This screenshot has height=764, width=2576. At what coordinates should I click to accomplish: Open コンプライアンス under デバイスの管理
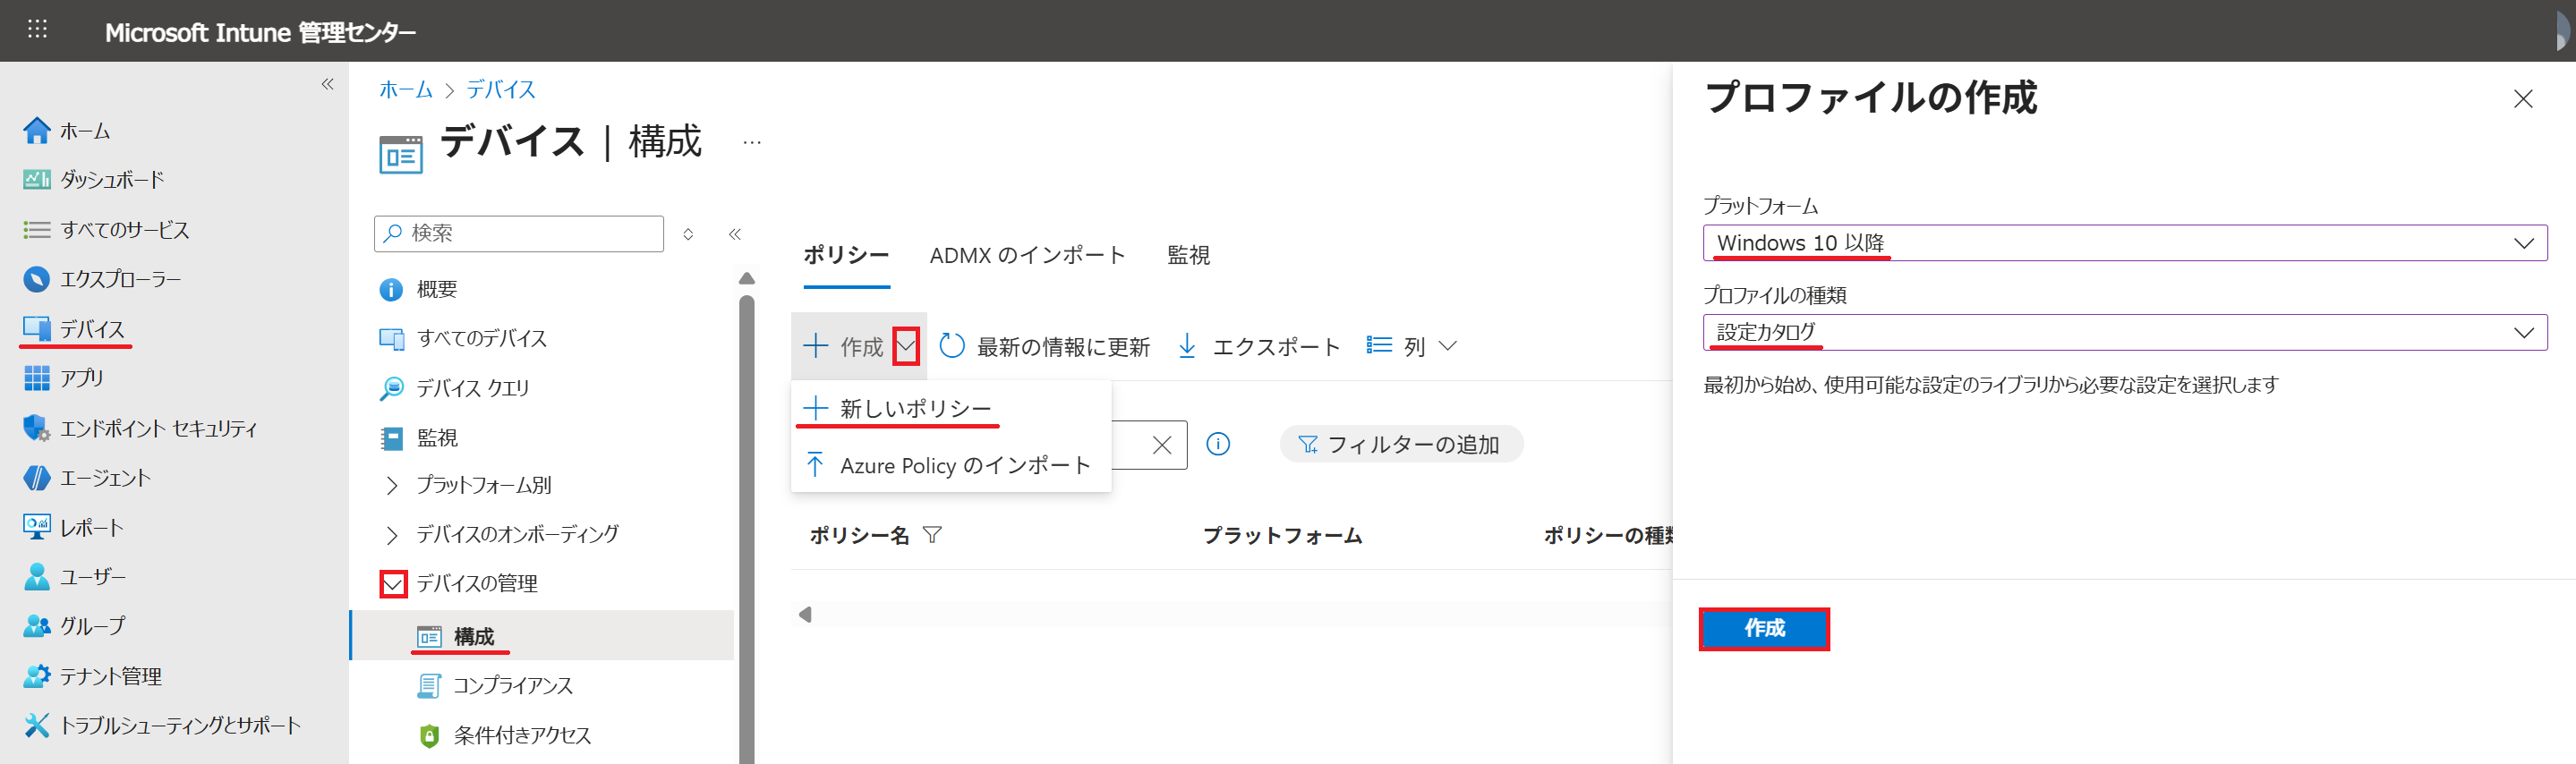click(x=495, y=685)
